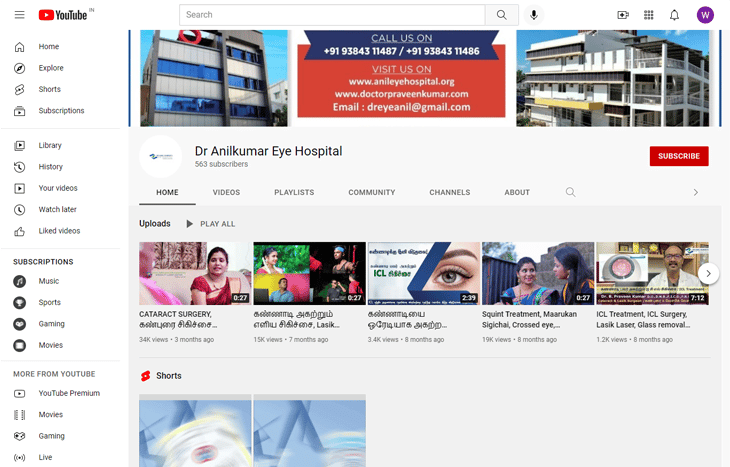Viewport: 730px width, 467px height.
Task: Open Subscriptions in sidebar
Action: click(61, 111)
